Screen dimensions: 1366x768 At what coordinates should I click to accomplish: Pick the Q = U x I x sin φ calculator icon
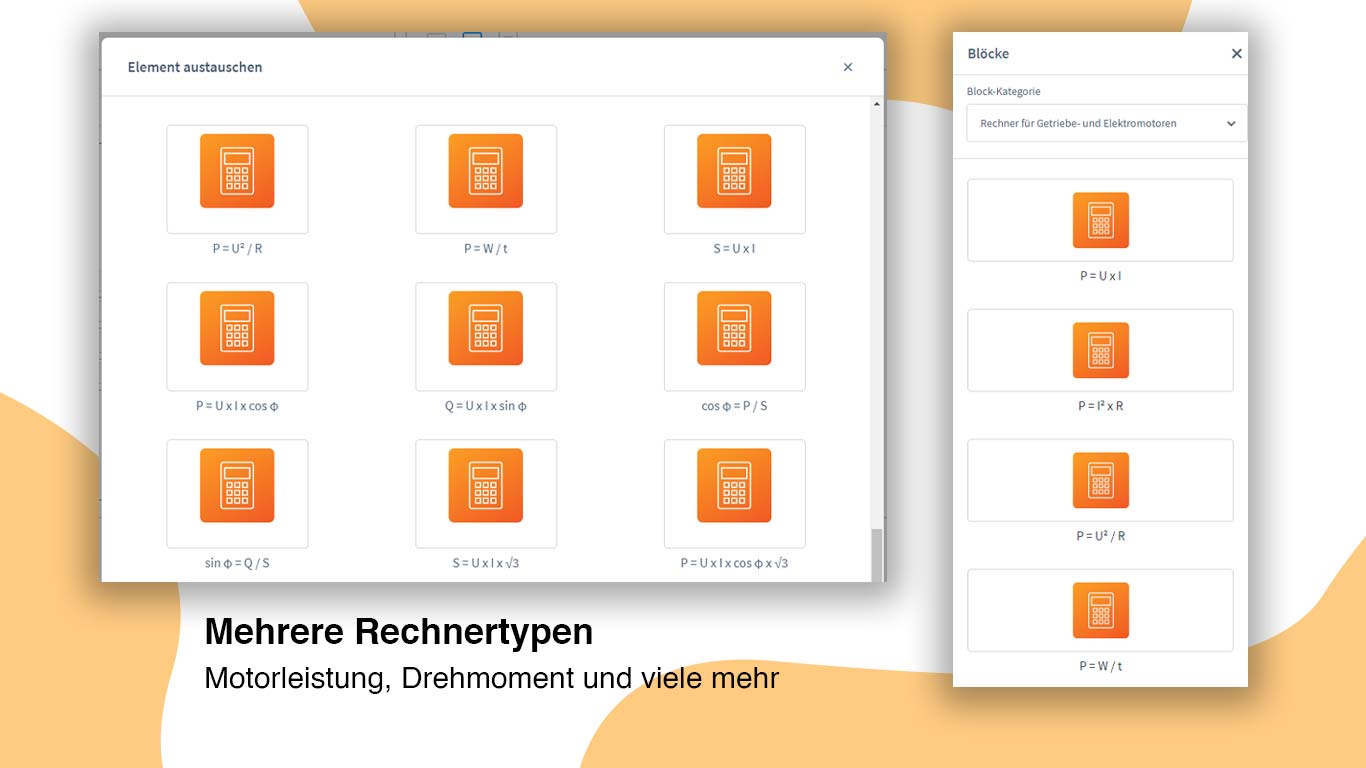(486, 328)
